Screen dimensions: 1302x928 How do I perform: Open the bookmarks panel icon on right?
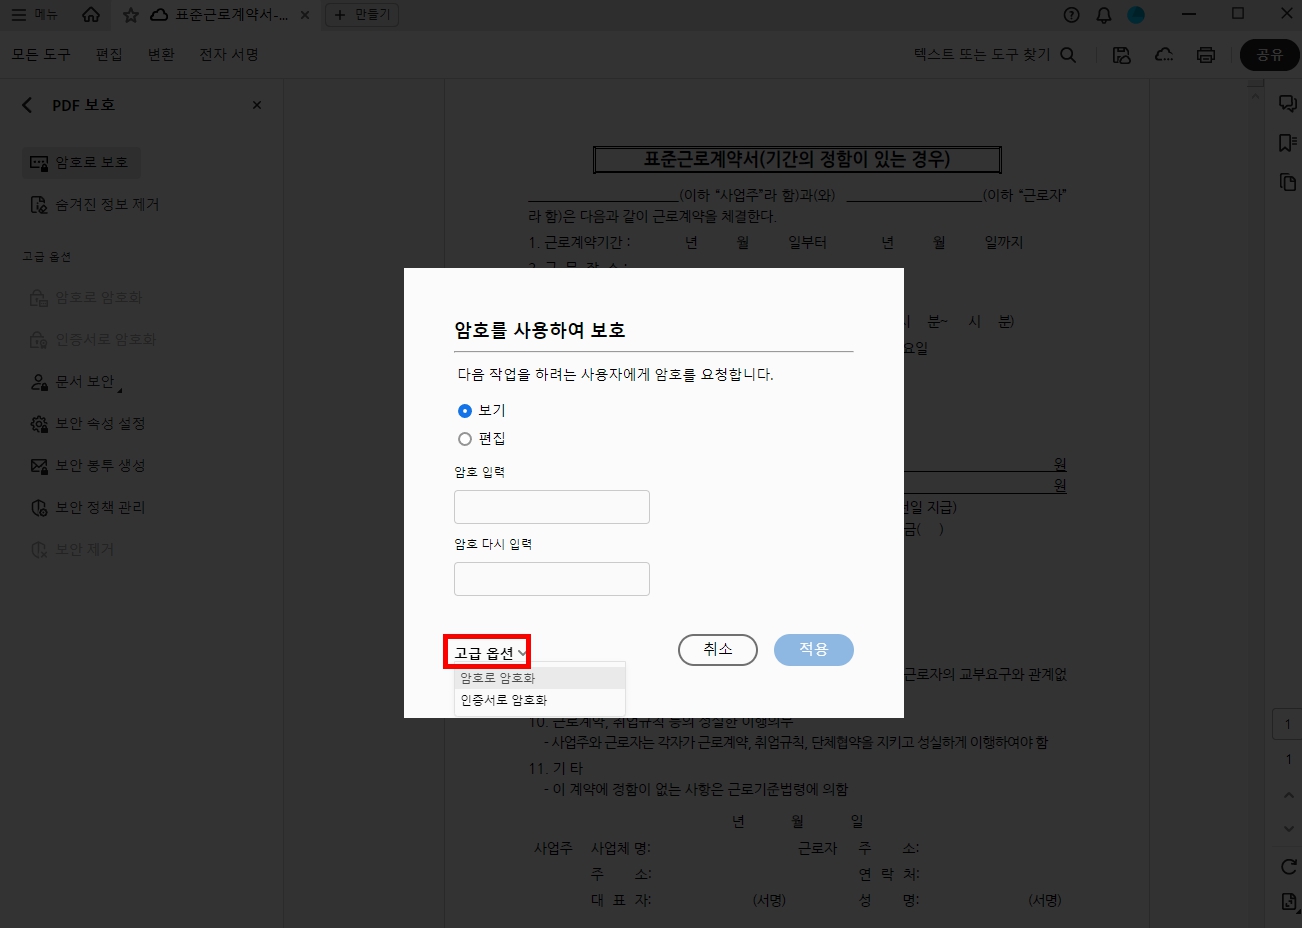(x=1288, y=144)
